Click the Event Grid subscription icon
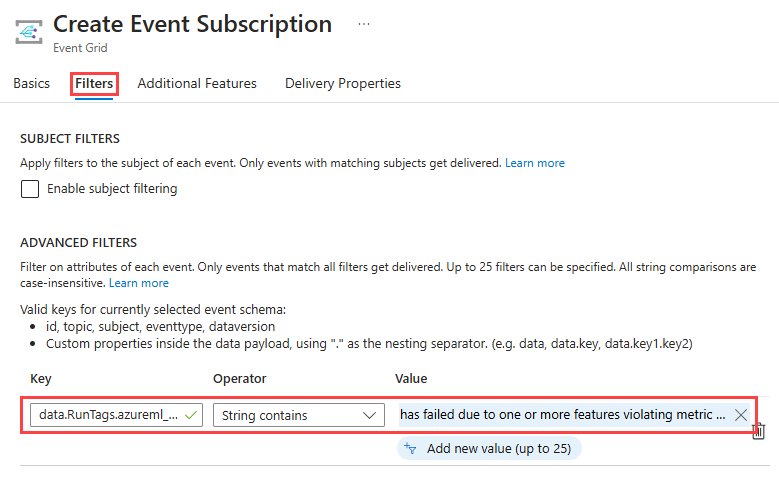This screenshot has height=477, width=779. (27, 31)
